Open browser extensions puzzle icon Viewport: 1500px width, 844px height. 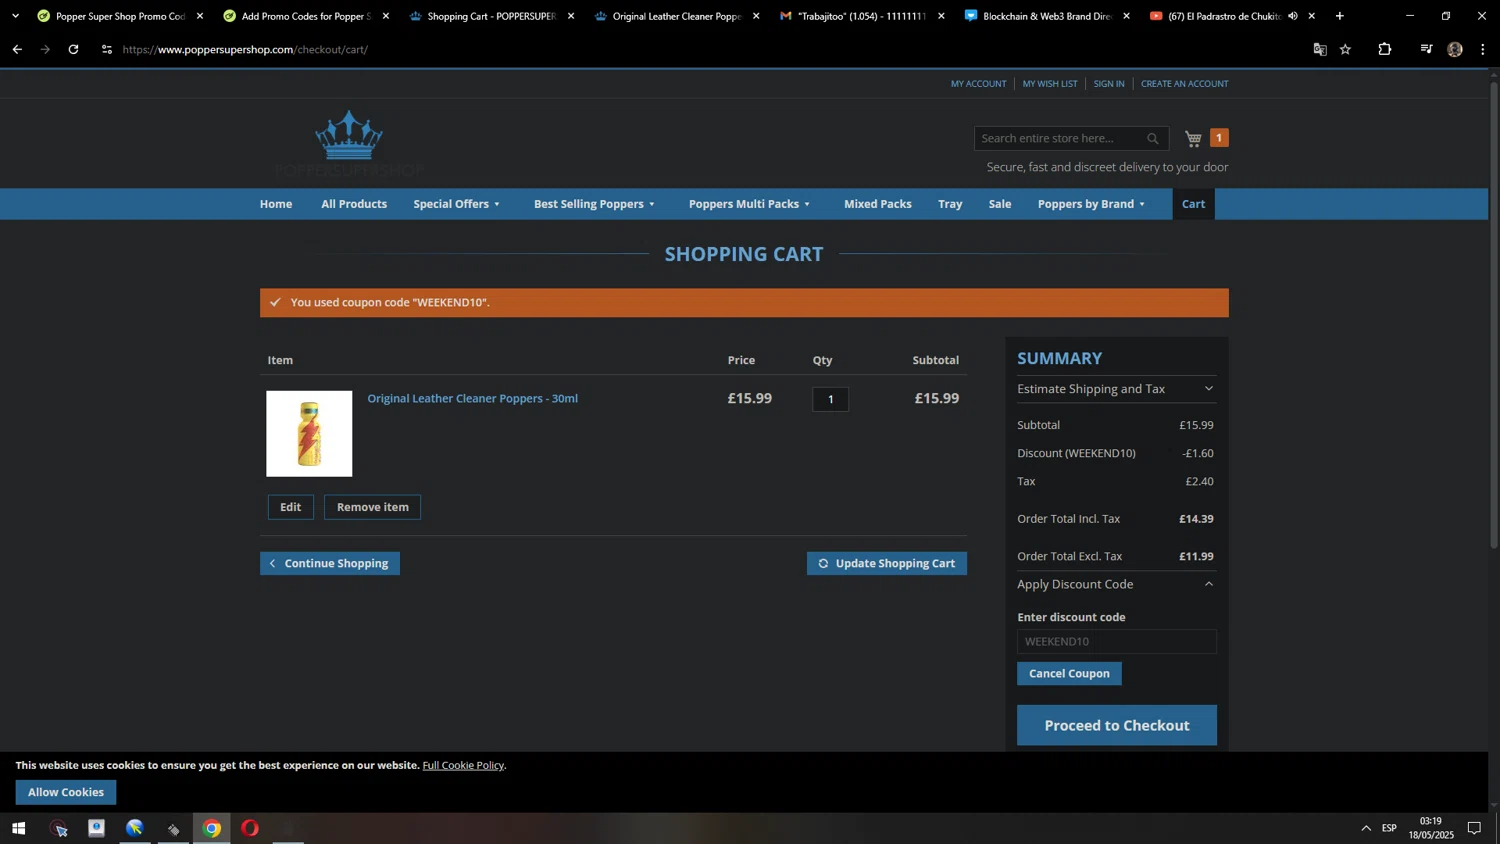[x=1385, y=49]
